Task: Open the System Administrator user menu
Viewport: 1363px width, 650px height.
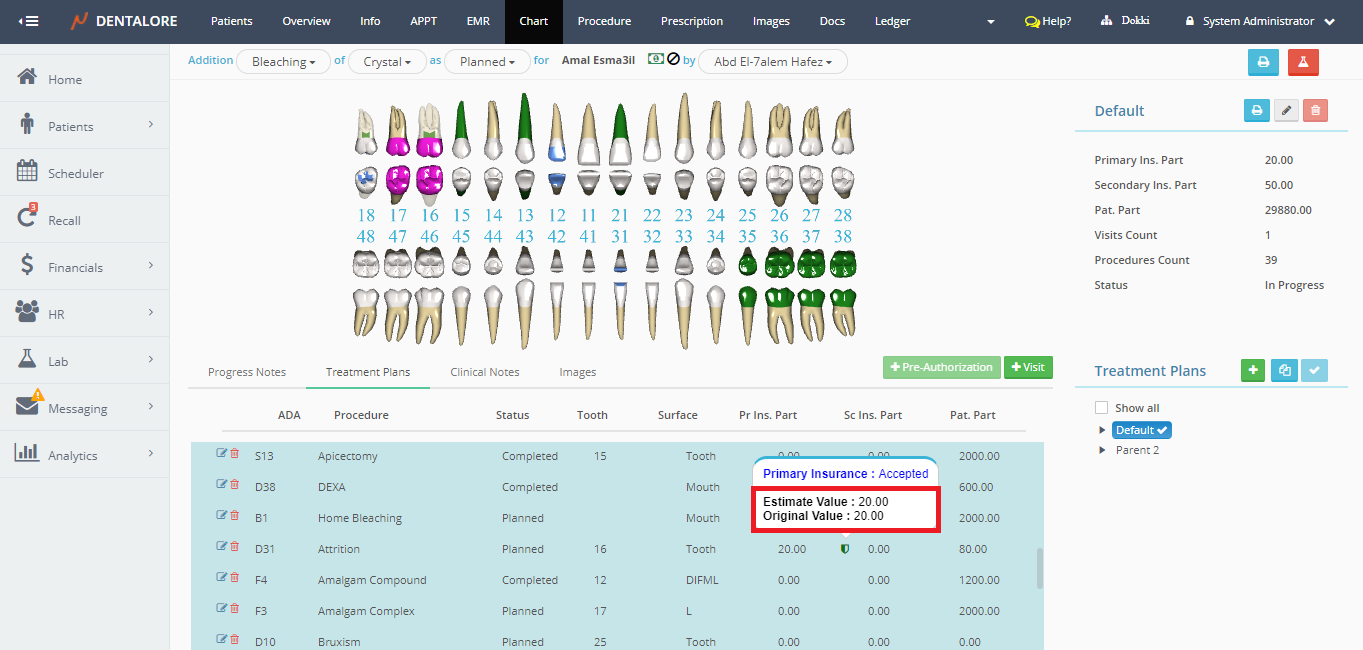Action: (x=1259, y=21)
